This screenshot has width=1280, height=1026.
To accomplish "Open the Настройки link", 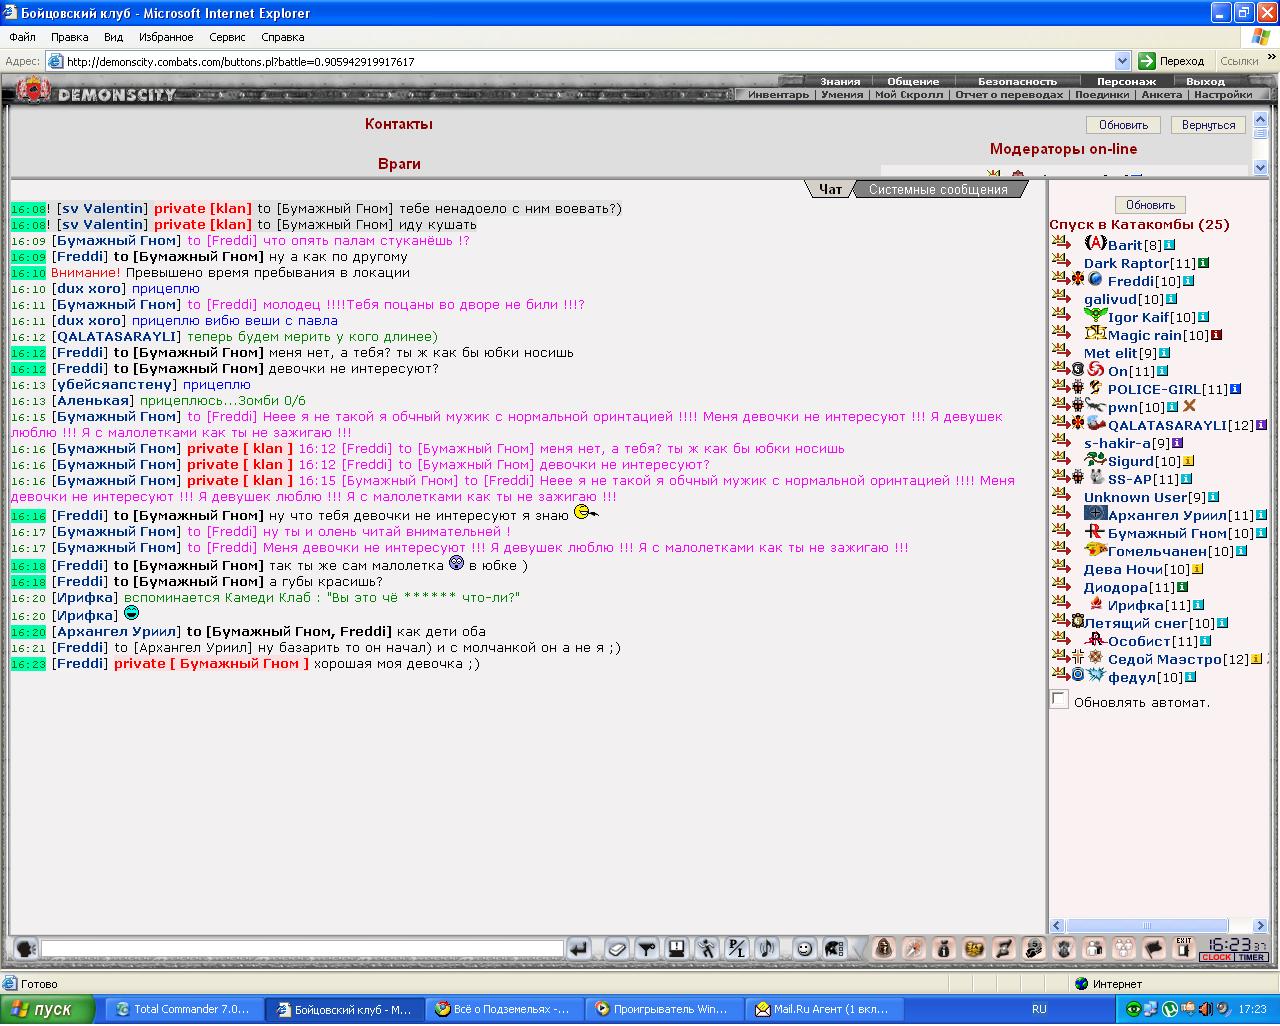I will pyautogui.click(x=1223, y=94).
